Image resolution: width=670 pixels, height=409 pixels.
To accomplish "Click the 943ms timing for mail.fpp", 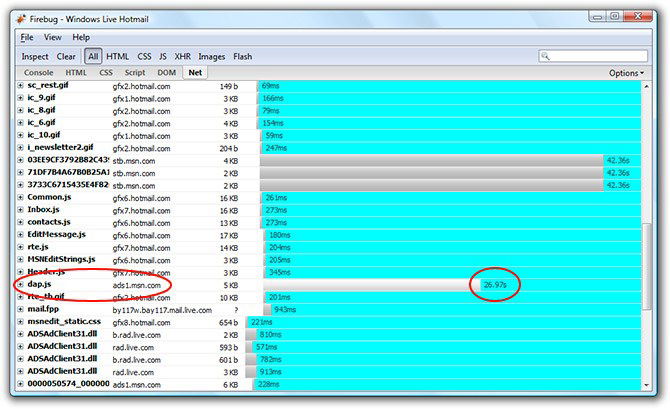I will click(x=285, y=309).
